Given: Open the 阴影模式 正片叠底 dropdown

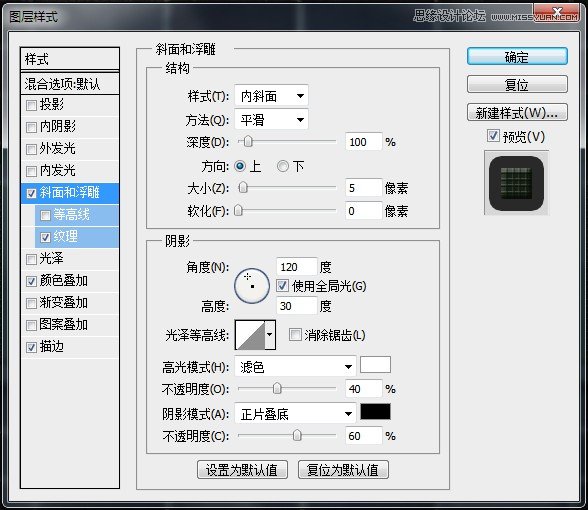Looking at the screenshot, I should pos(295,414).
